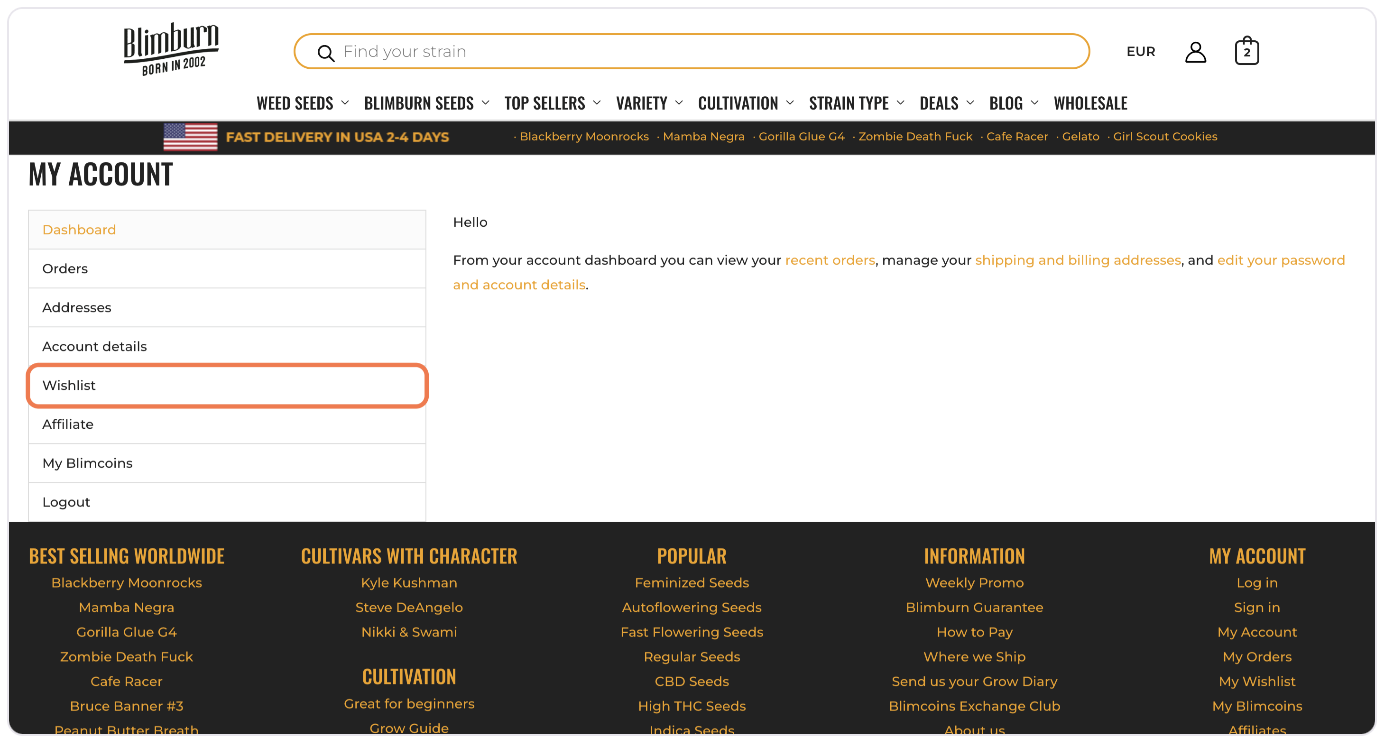The height and width of the screenshot is (744, 1388).
Task: Open High THC Seeds footer link
Action: point(692,706)
